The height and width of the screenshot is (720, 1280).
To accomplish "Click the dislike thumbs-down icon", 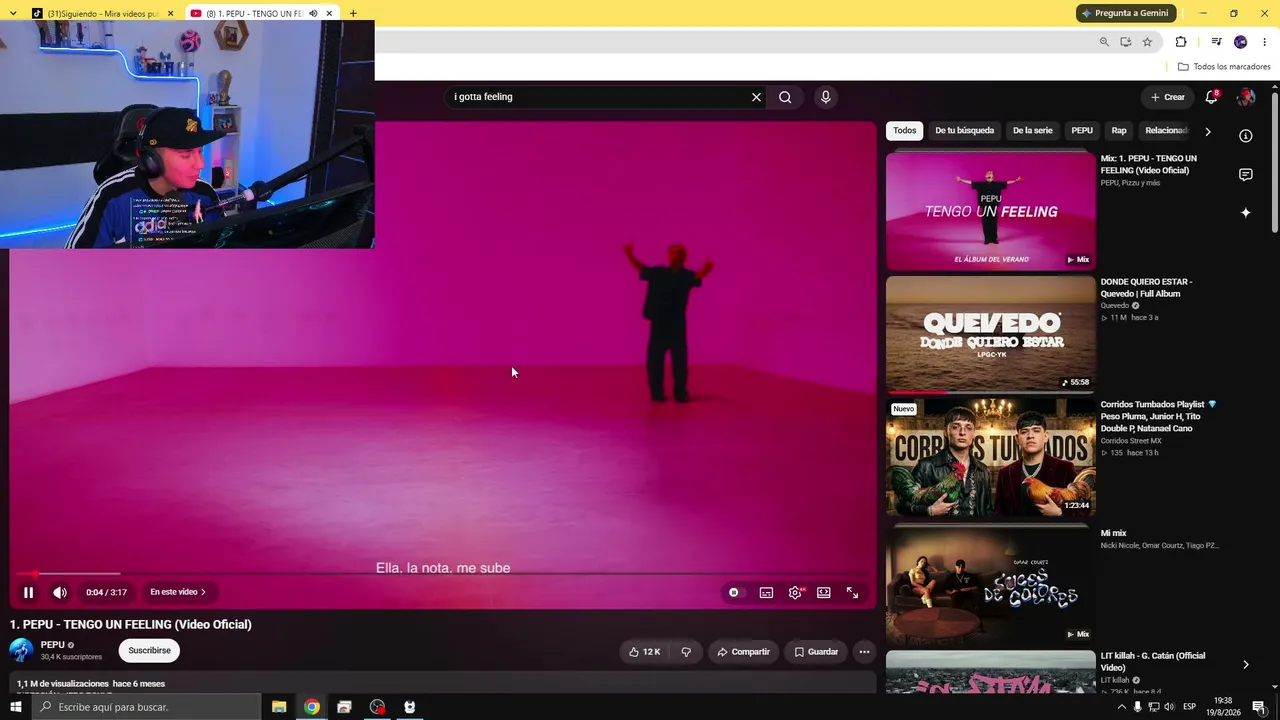I will pyautogui.click(x=686, y=652).
